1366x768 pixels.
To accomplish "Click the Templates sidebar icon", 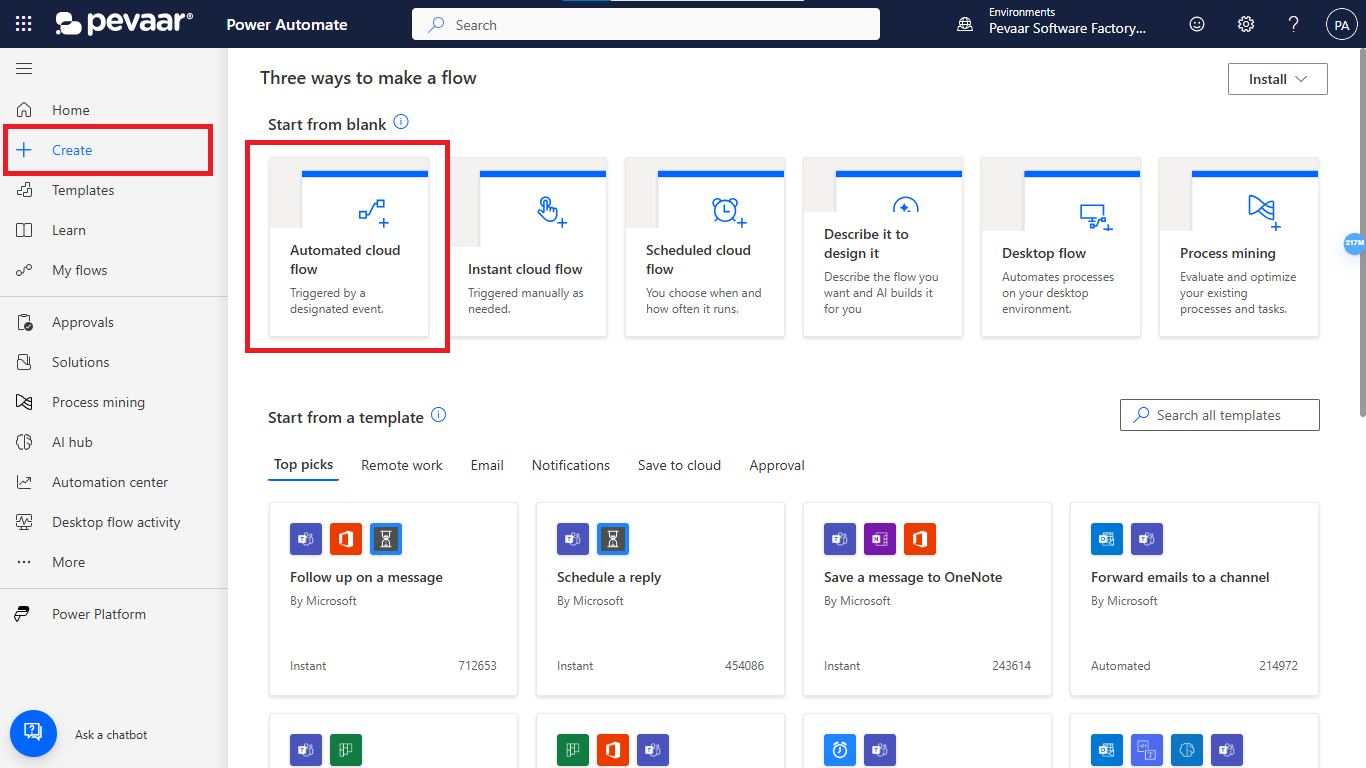I will (25, 190).
